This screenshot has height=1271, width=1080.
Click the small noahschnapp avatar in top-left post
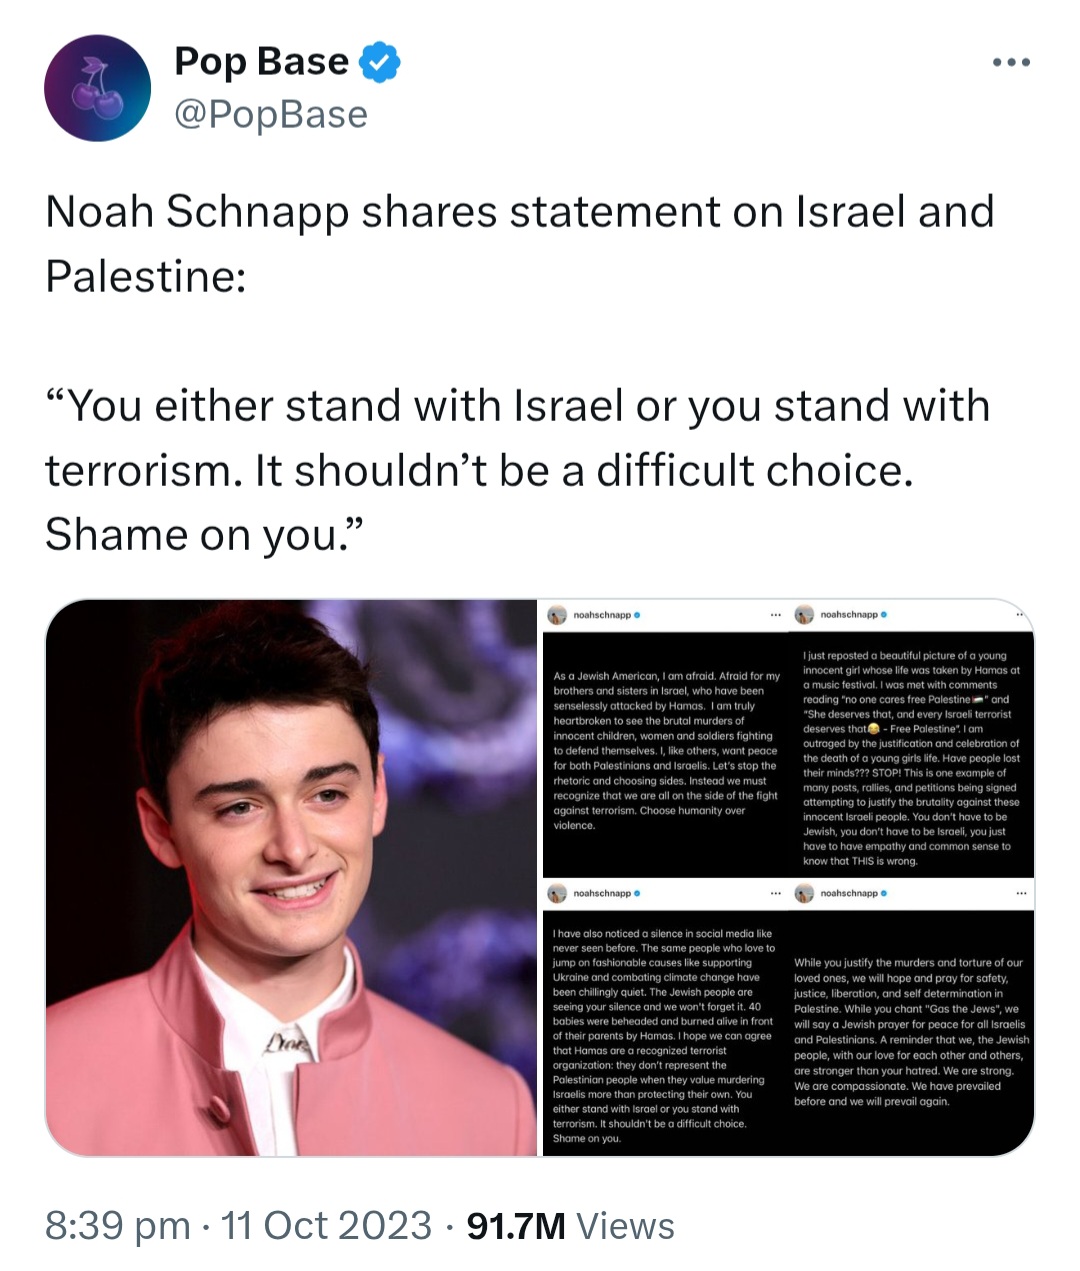coord(557,615)
